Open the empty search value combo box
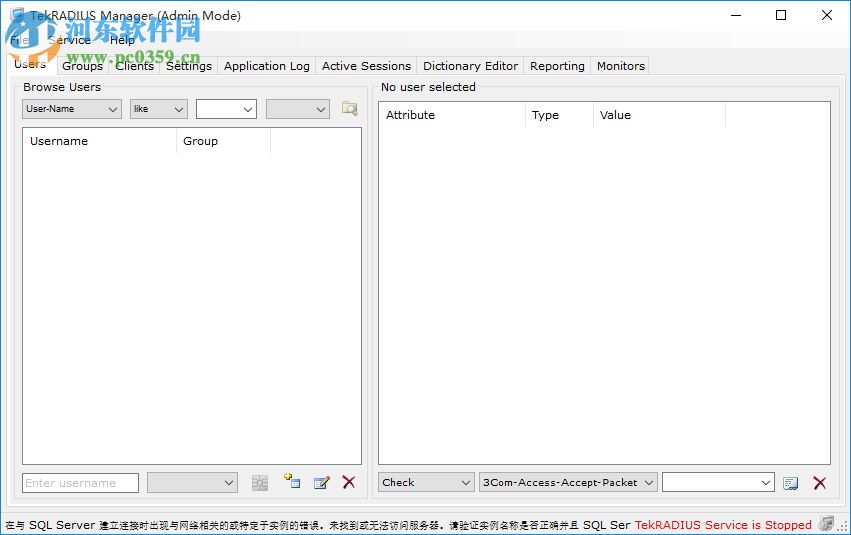This screenshot has height=535, width=851. click(226, 109)
